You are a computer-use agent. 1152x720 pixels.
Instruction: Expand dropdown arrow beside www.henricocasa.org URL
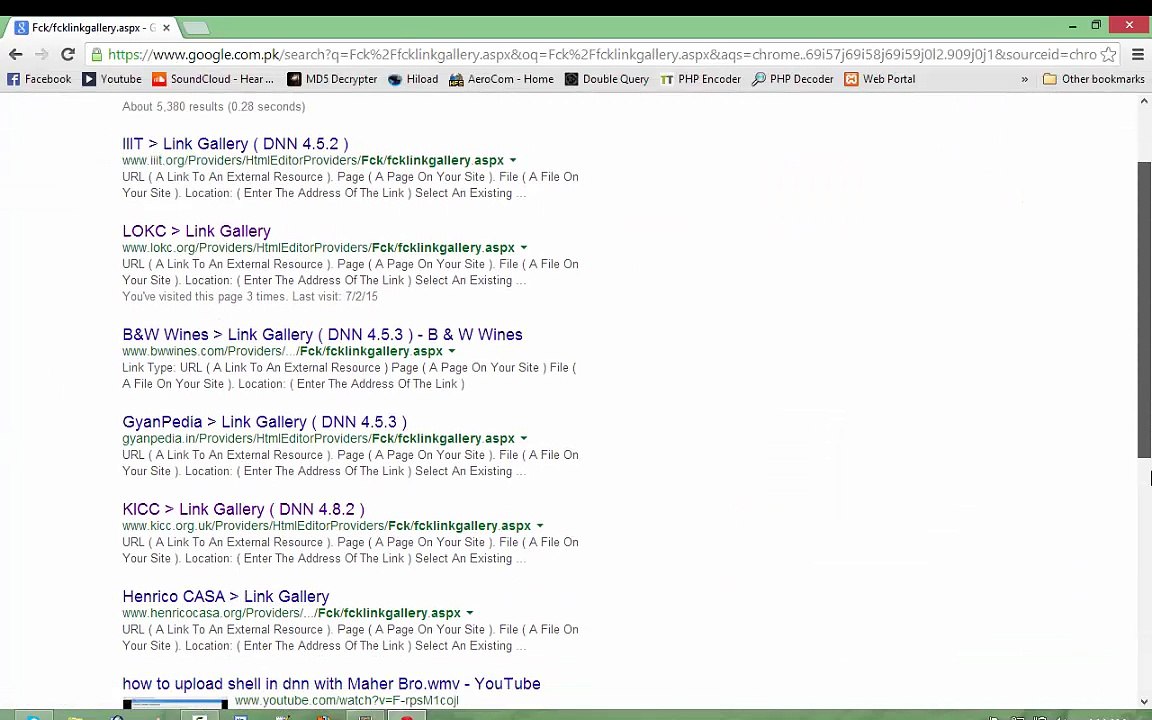(x=469, y=613)
